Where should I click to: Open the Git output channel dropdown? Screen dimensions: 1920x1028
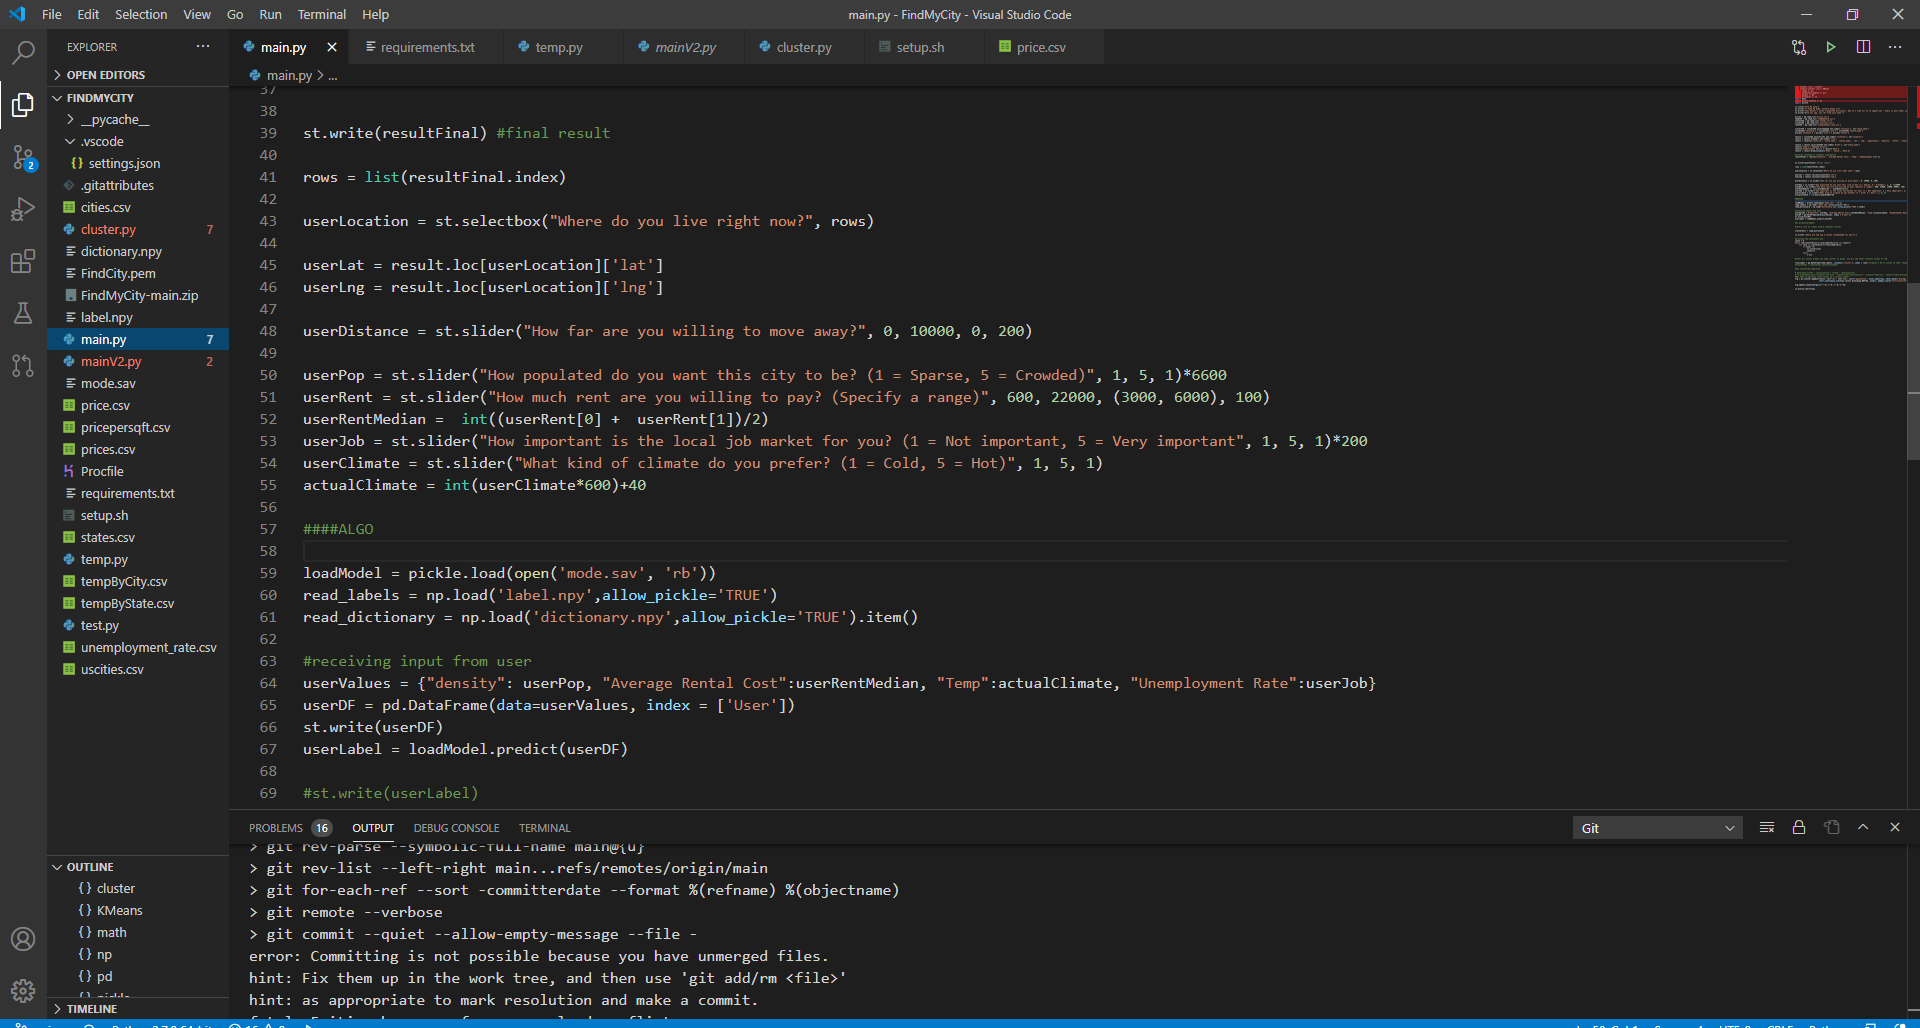pyautogui.click(x=1657, y=828)
